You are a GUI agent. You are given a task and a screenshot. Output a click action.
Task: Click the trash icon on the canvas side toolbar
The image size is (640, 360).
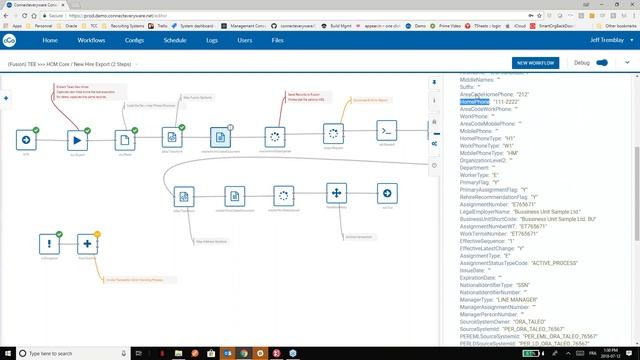click(434, 122)
